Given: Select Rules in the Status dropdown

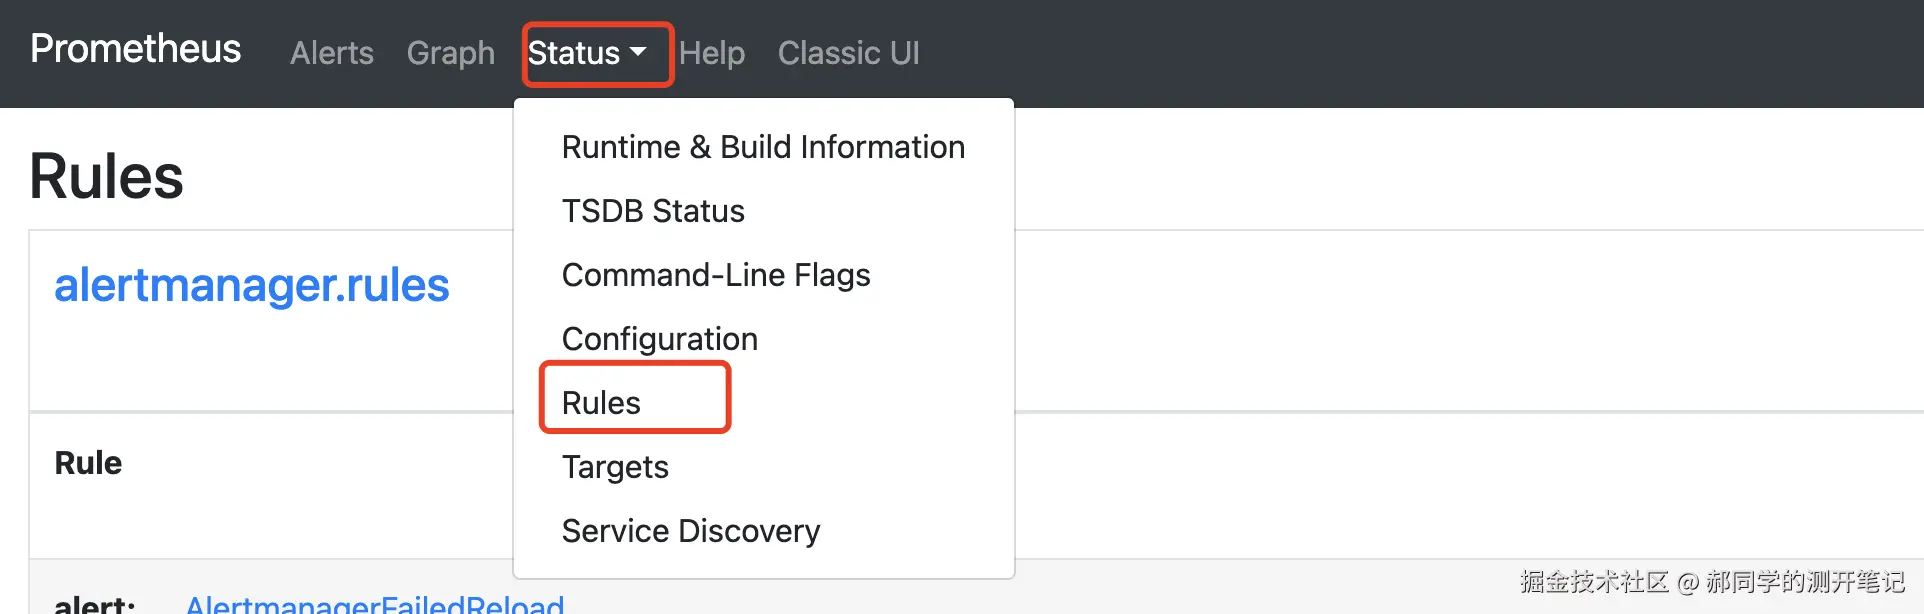Looking at the screenshot, I should pyautogui.click(x=601, y=403).
